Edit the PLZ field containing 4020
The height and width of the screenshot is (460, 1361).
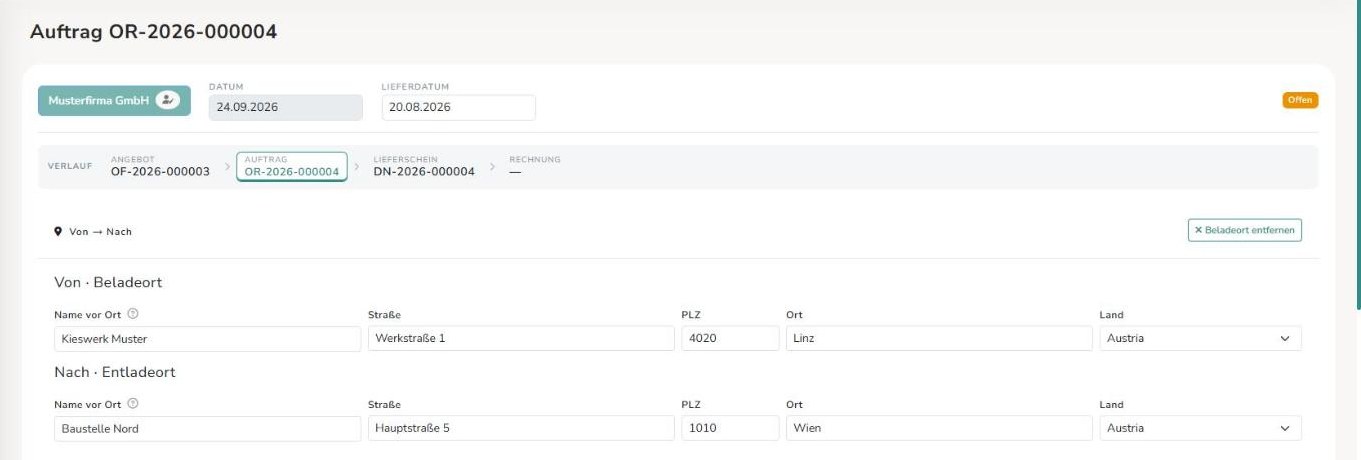[x=730, y=339]
